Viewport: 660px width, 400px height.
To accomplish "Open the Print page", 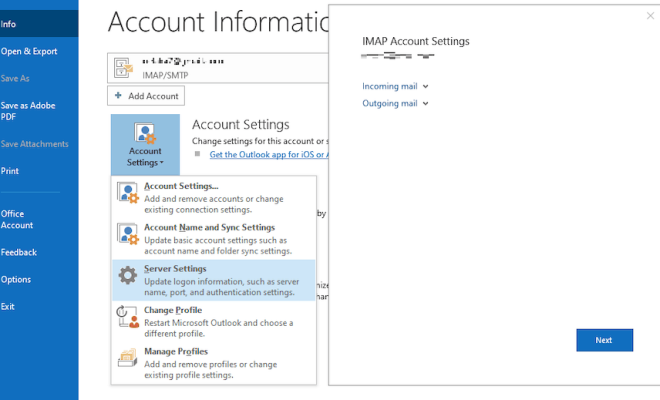I will [10, 171].
